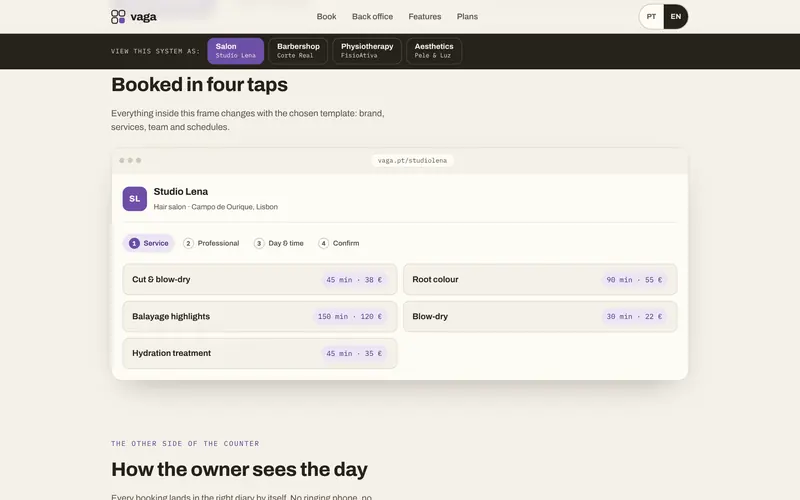This screenshot has width=800, height=500.
Task: Switch language to EN
Action: point(676,17)
